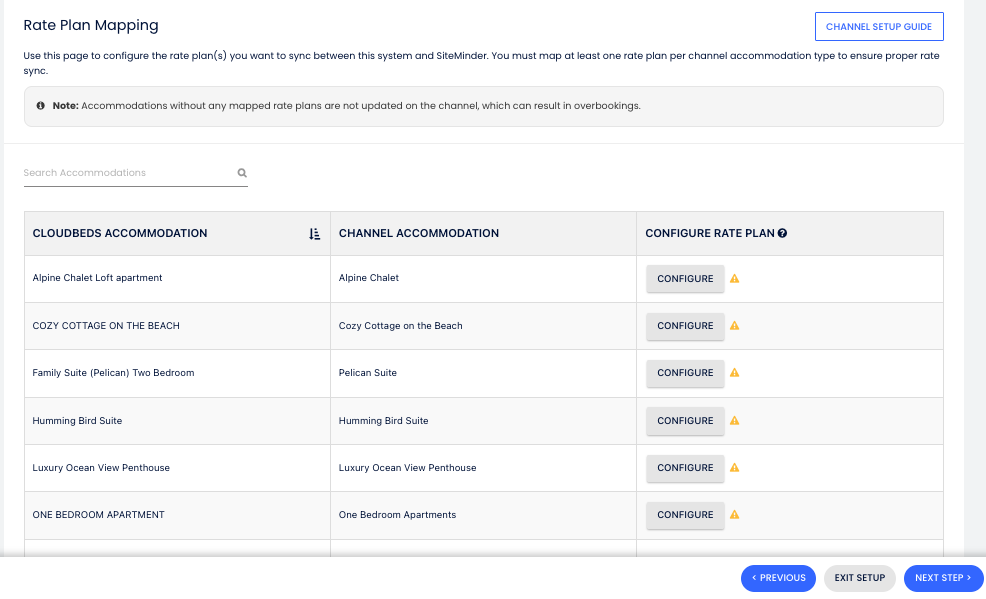Configure rate plan for Cozy Cottage
The height and width of the screenshot is (599, 986).
(685, 326)
